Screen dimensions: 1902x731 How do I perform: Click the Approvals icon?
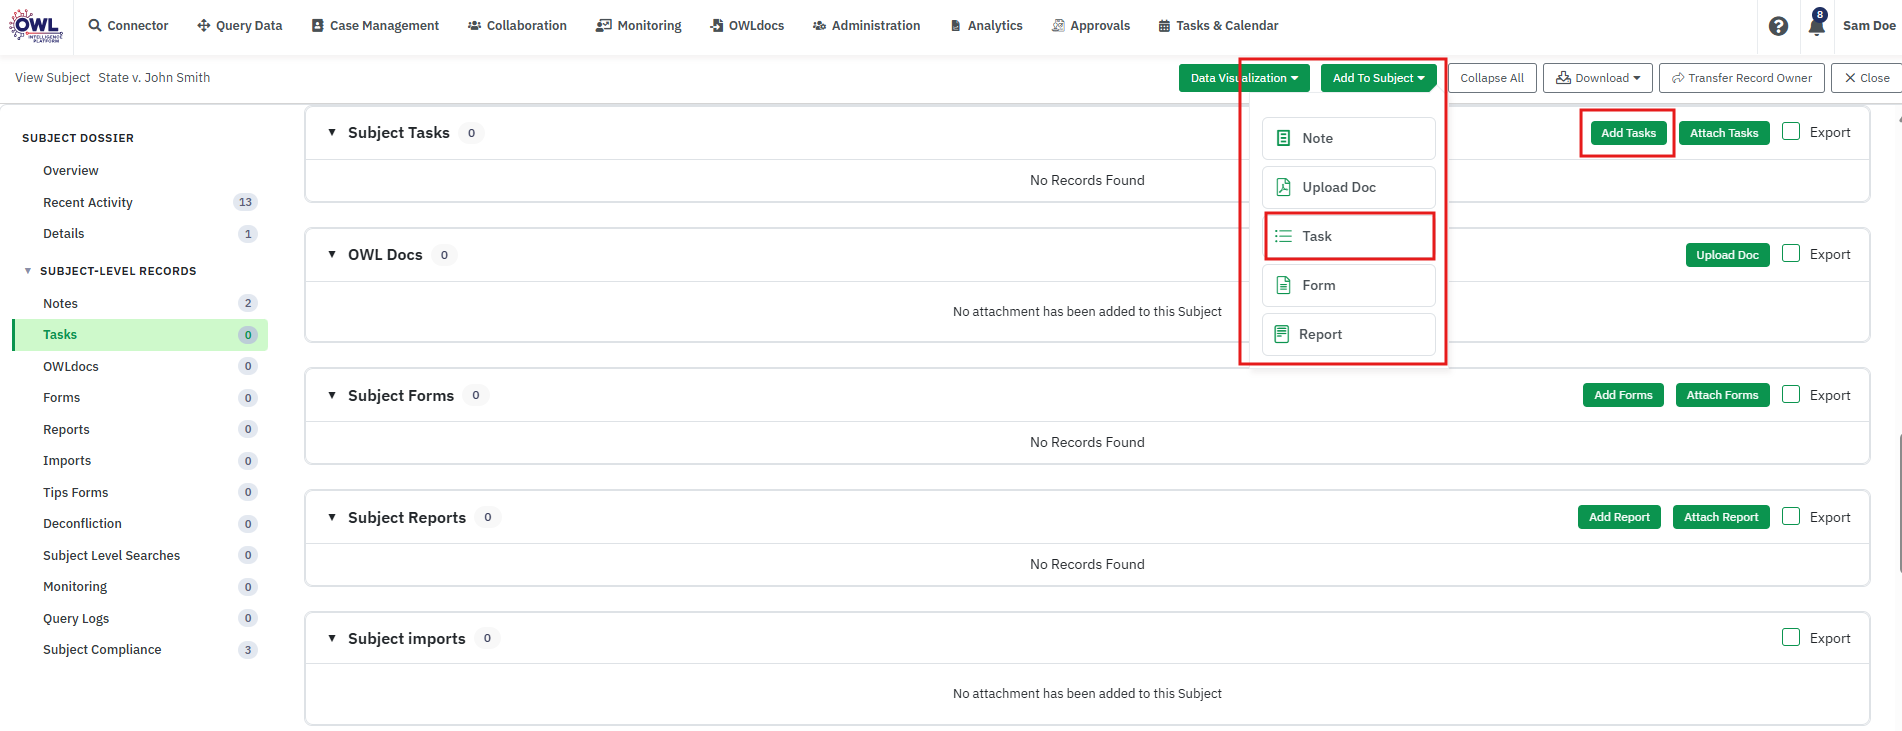pos(1058,25)
